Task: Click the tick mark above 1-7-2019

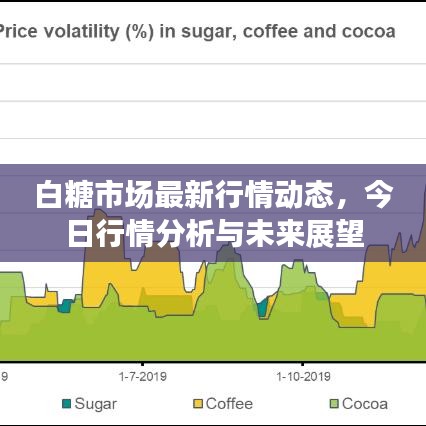Action: click(143, 364)
